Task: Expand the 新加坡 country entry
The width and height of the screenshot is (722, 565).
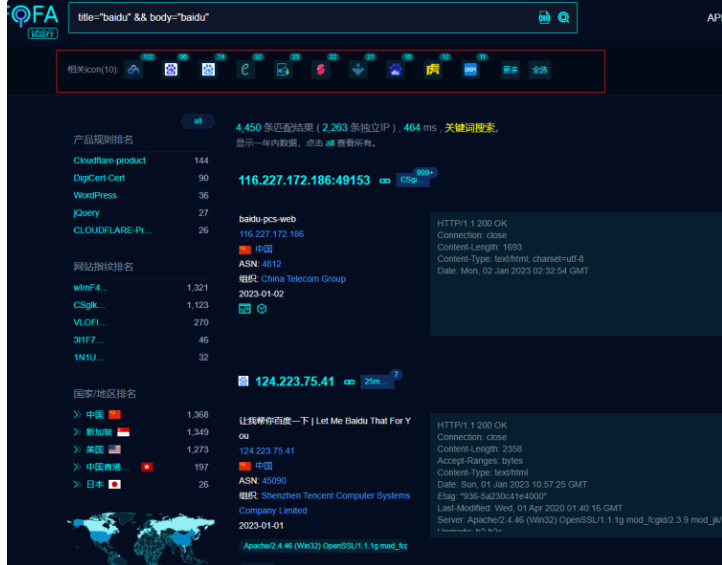Action: coord(77,432)
